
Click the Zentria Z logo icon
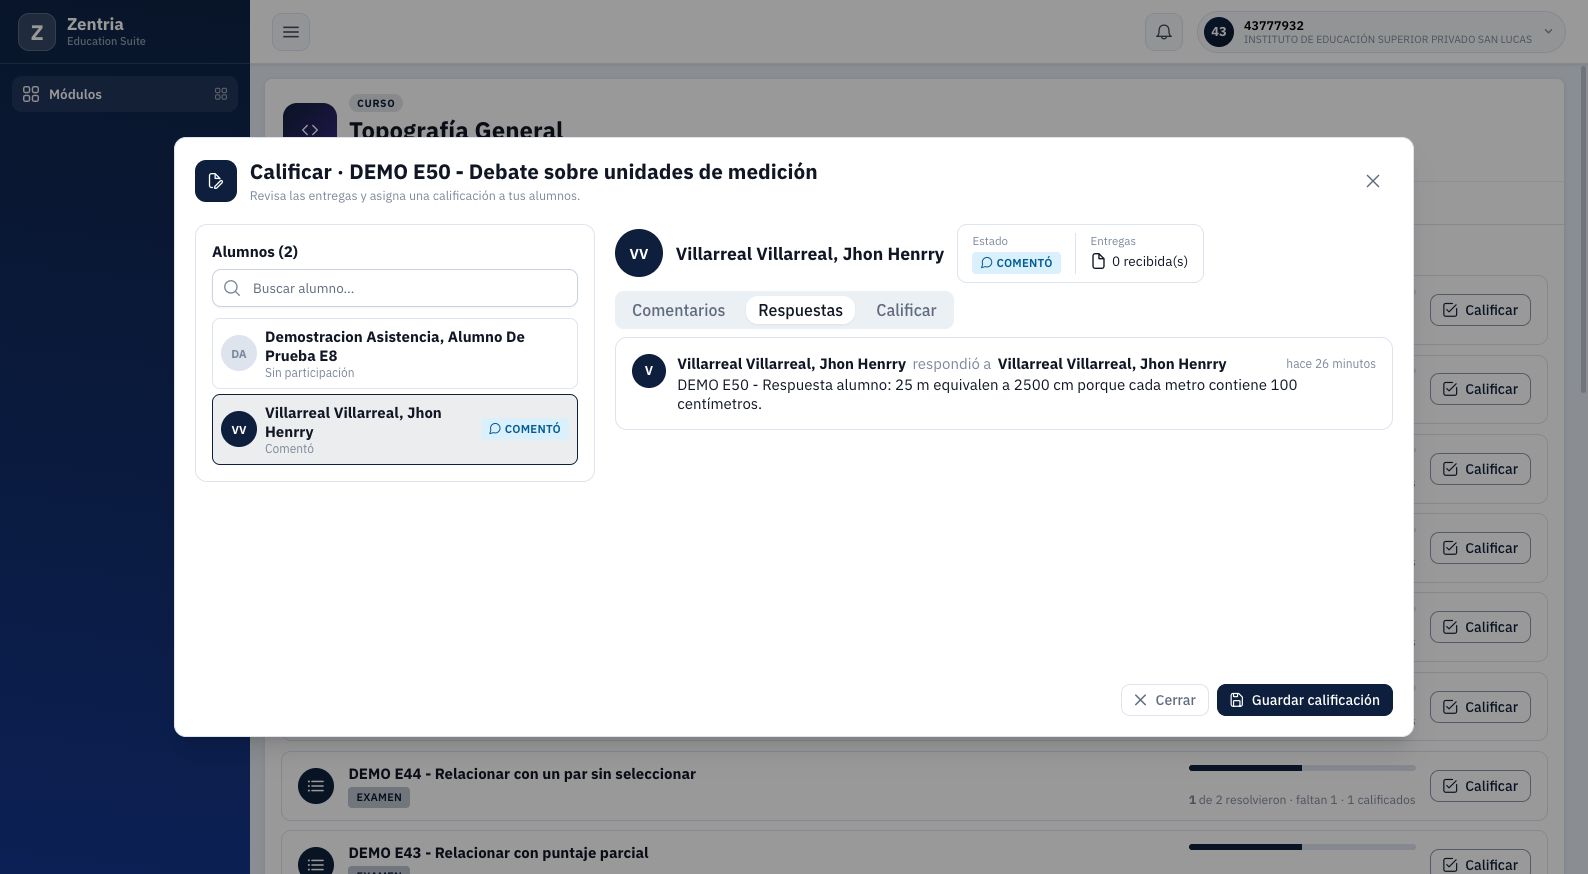click(37, 32)
